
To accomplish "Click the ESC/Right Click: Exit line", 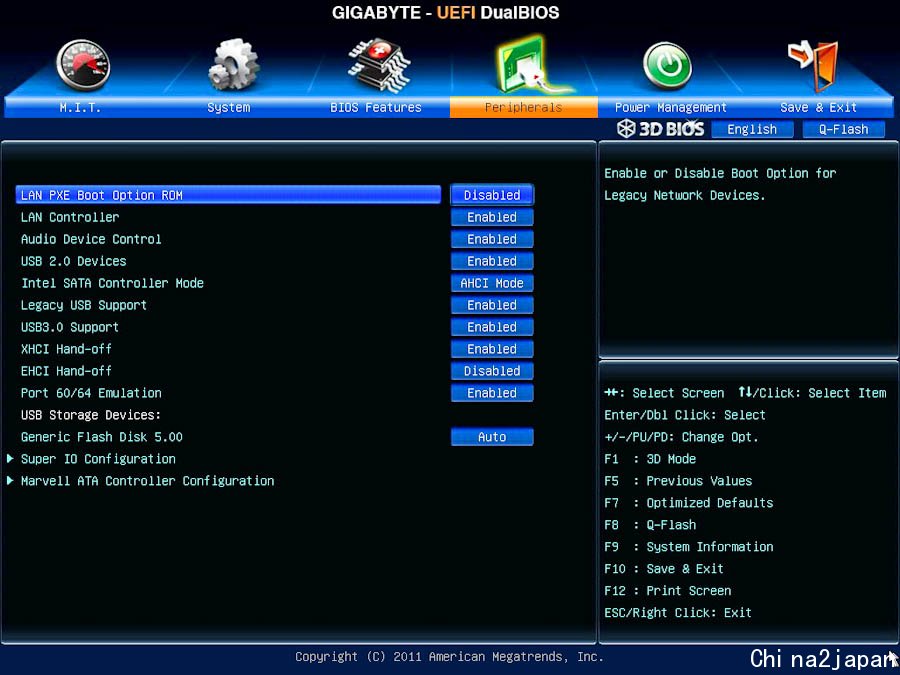I will point(678,612).
